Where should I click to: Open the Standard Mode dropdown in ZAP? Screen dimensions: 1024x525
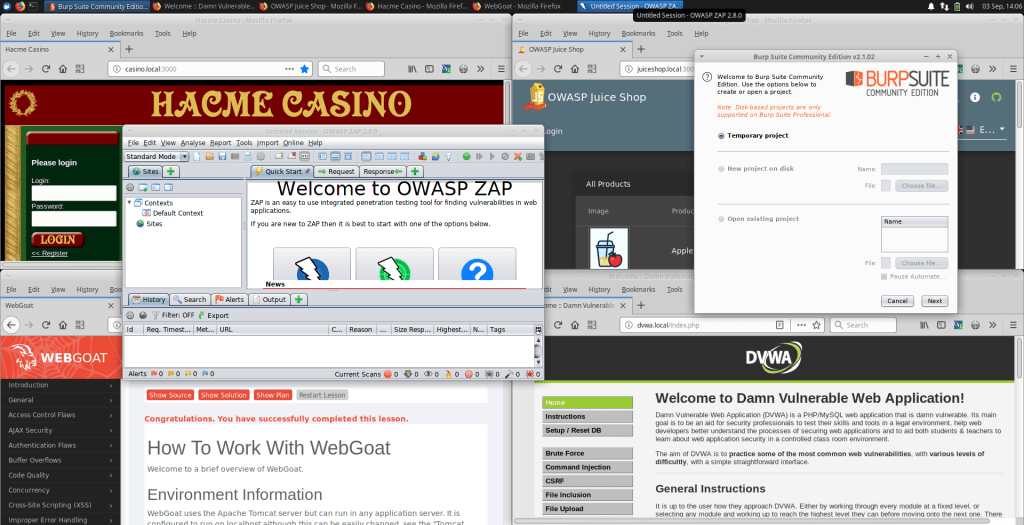click(x=156, y=156)
